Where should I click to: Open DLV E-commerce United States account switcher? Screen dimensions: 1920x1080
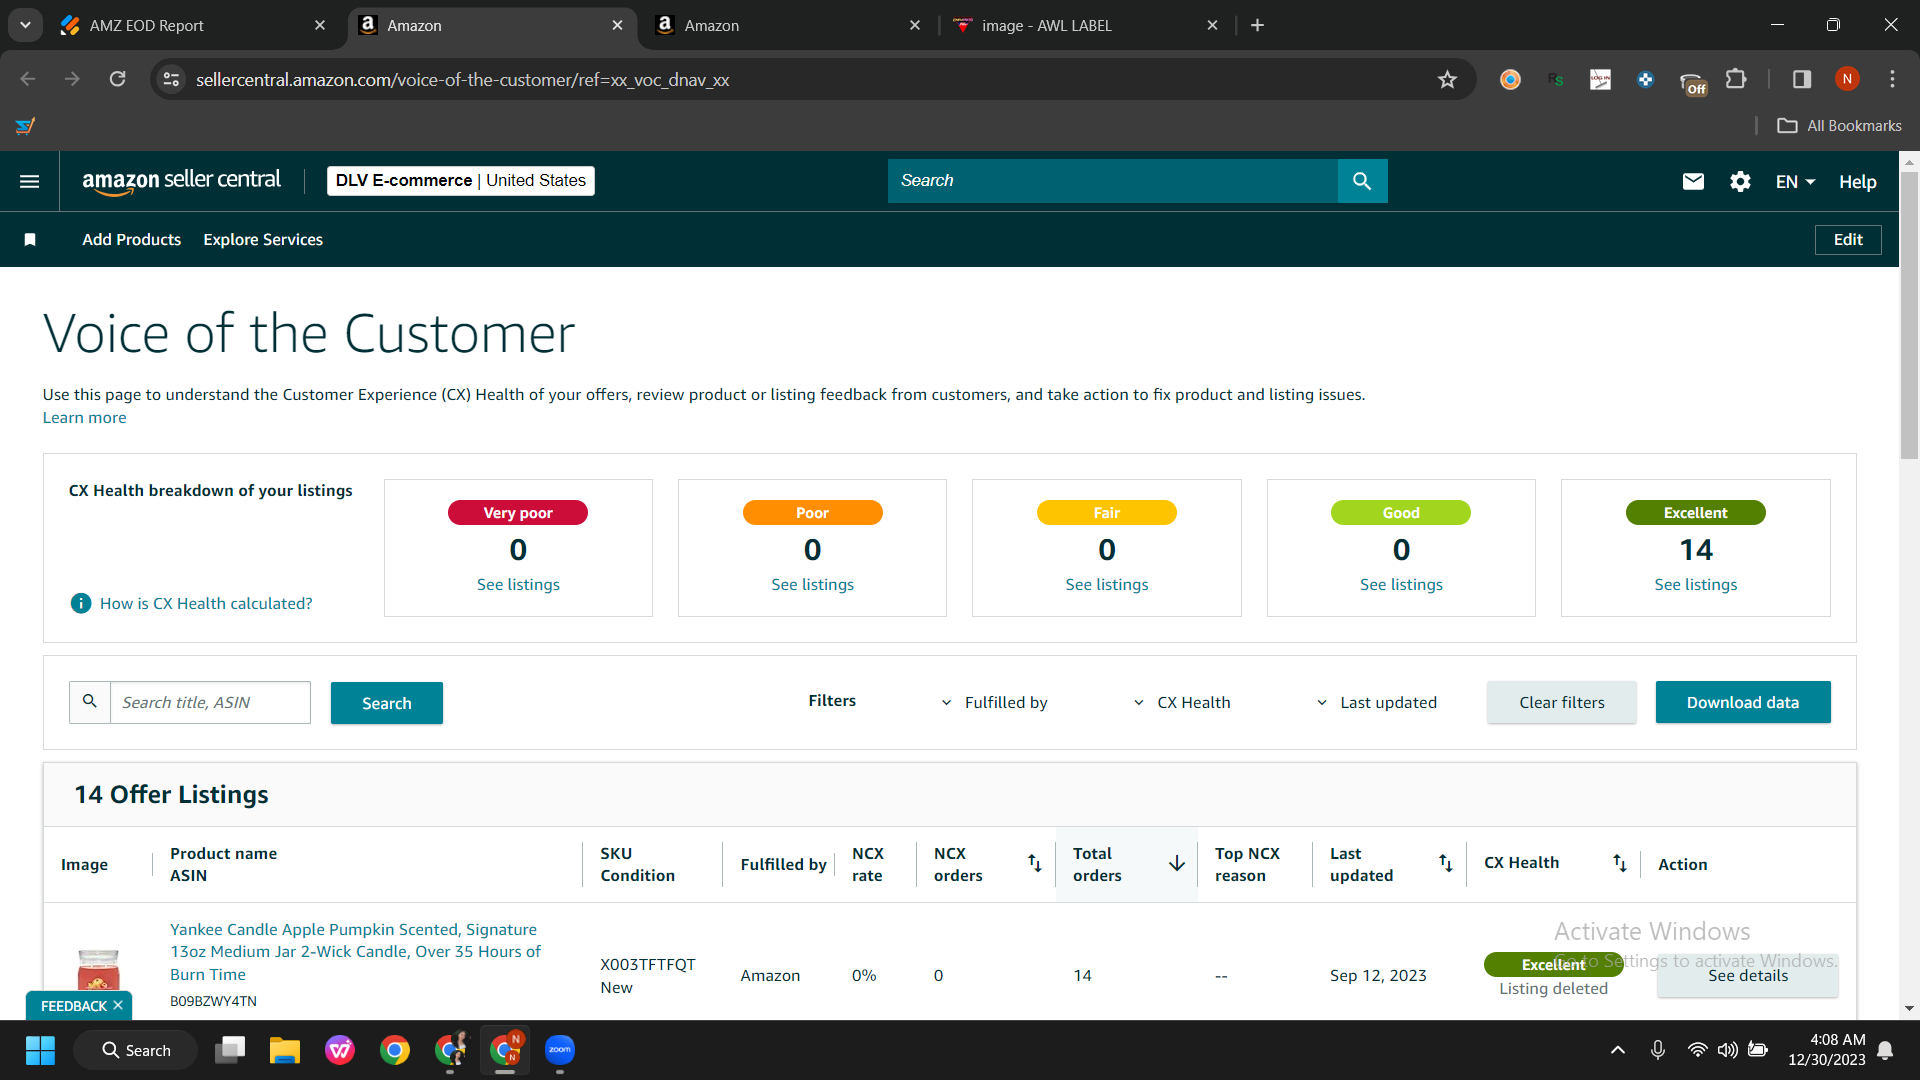click(461, 181)
